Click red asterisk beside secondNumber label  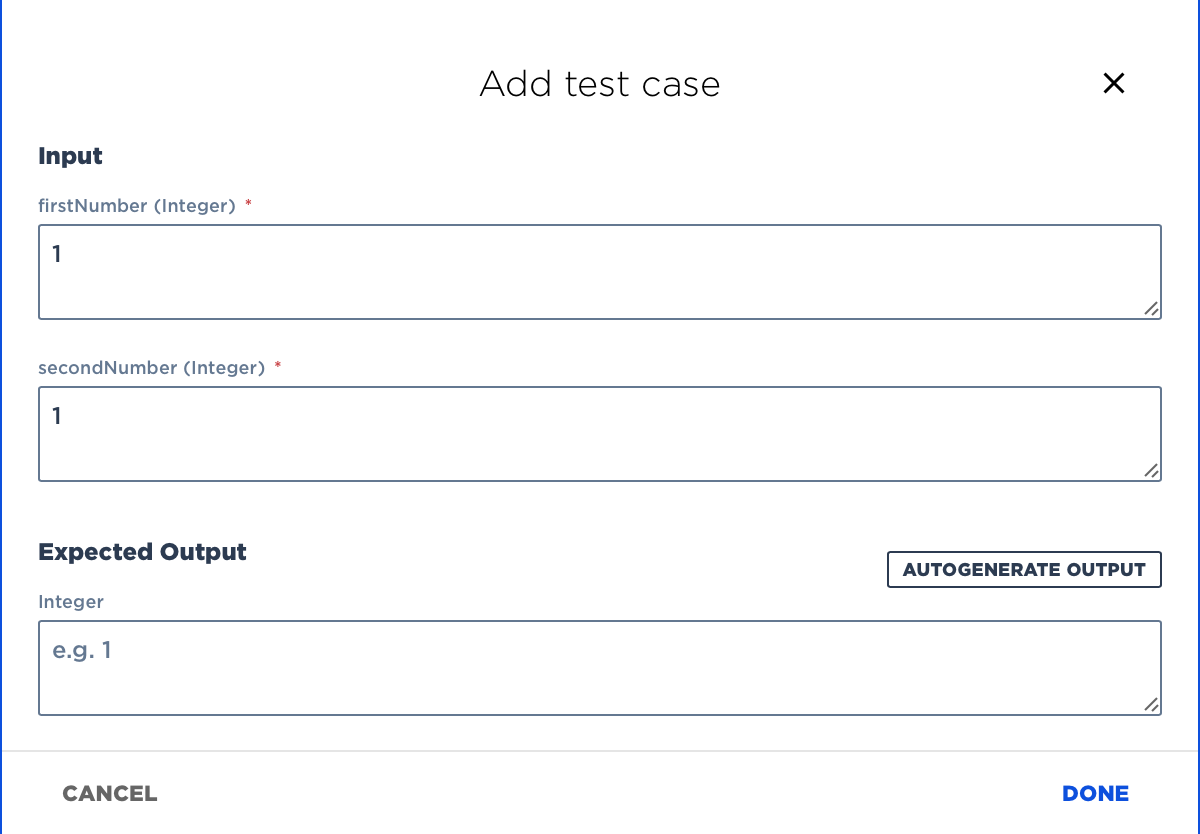[x=278, y=368]
